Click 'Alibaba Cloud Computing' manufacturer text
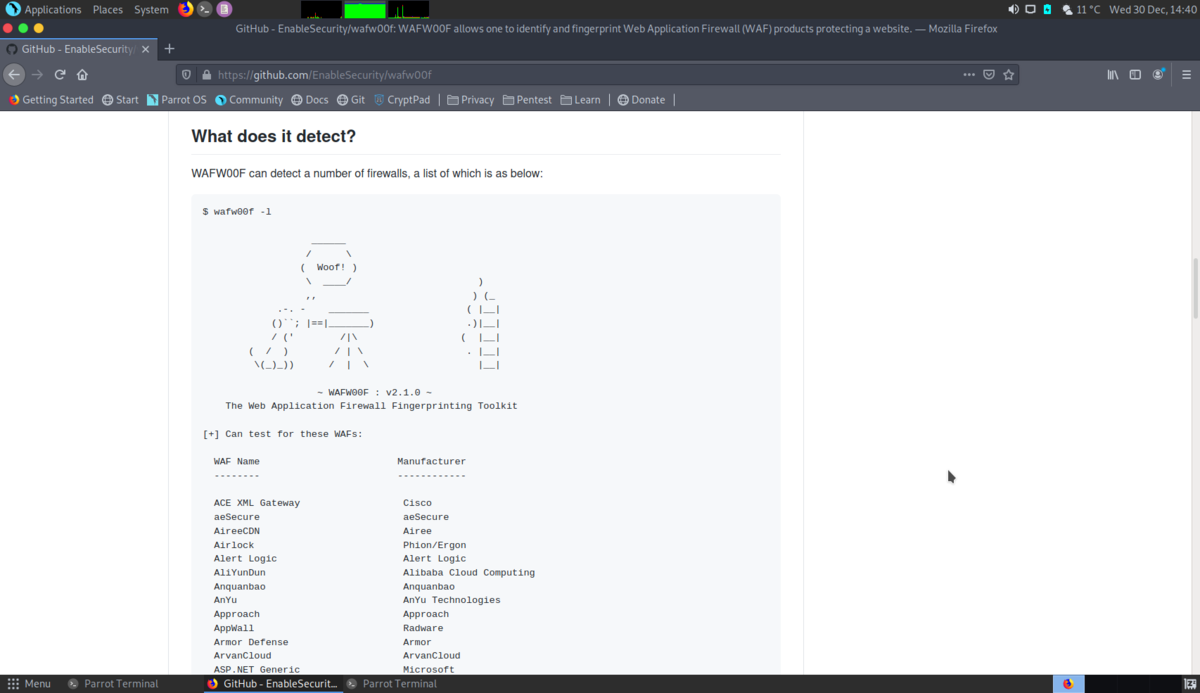Image resolution: width=1200 pixels, height=693 pixels. [x=469, y=573]
